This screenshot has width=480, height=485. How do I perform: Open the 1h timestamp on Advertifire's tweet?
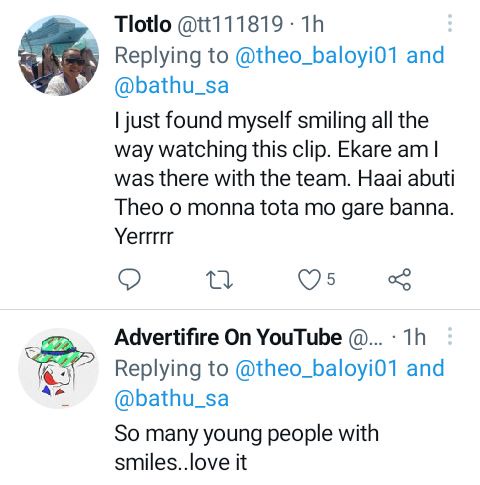pos(414,337)
